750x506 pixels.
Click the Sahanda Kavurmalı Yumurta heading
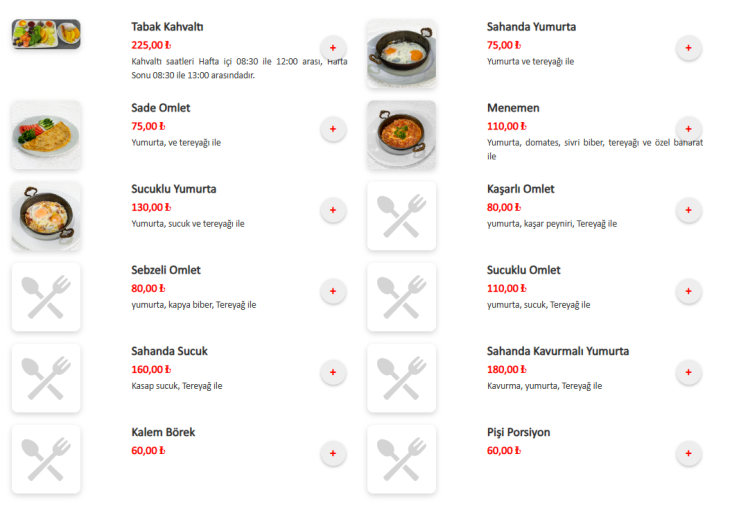coord(558,351)
